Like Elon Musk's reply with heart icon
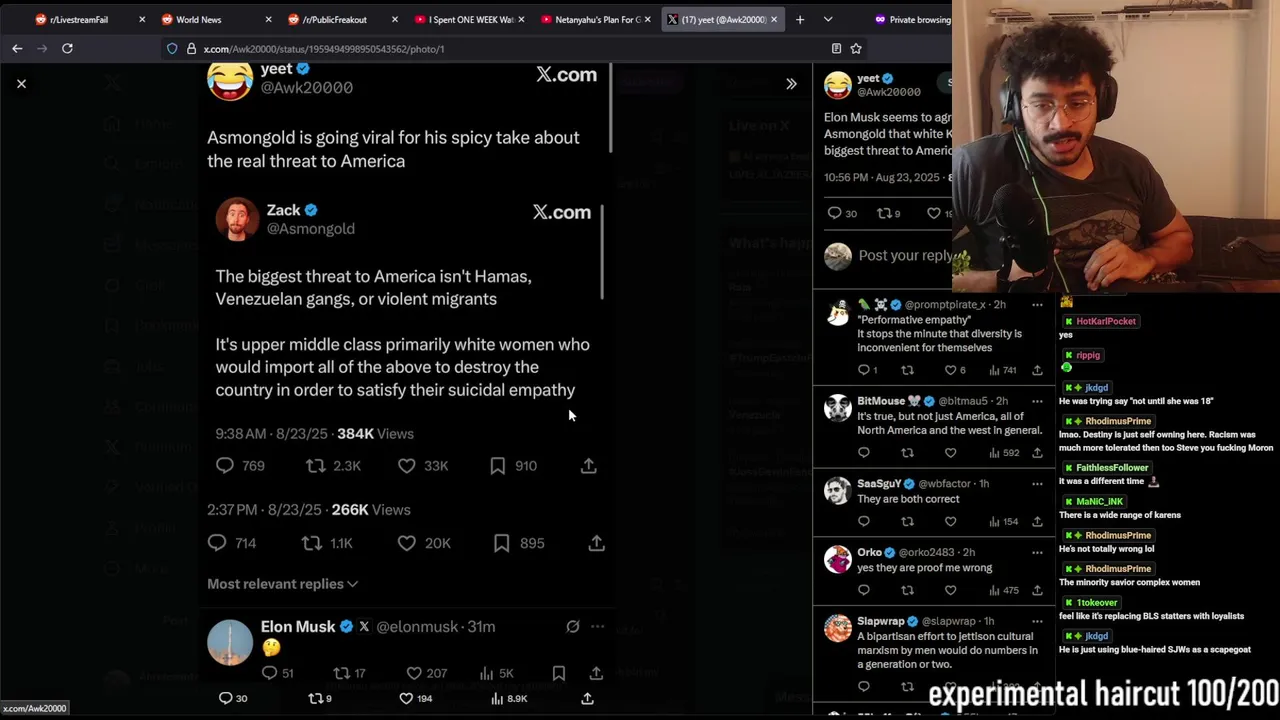The image size is (1280, 720). pos(414,673)
